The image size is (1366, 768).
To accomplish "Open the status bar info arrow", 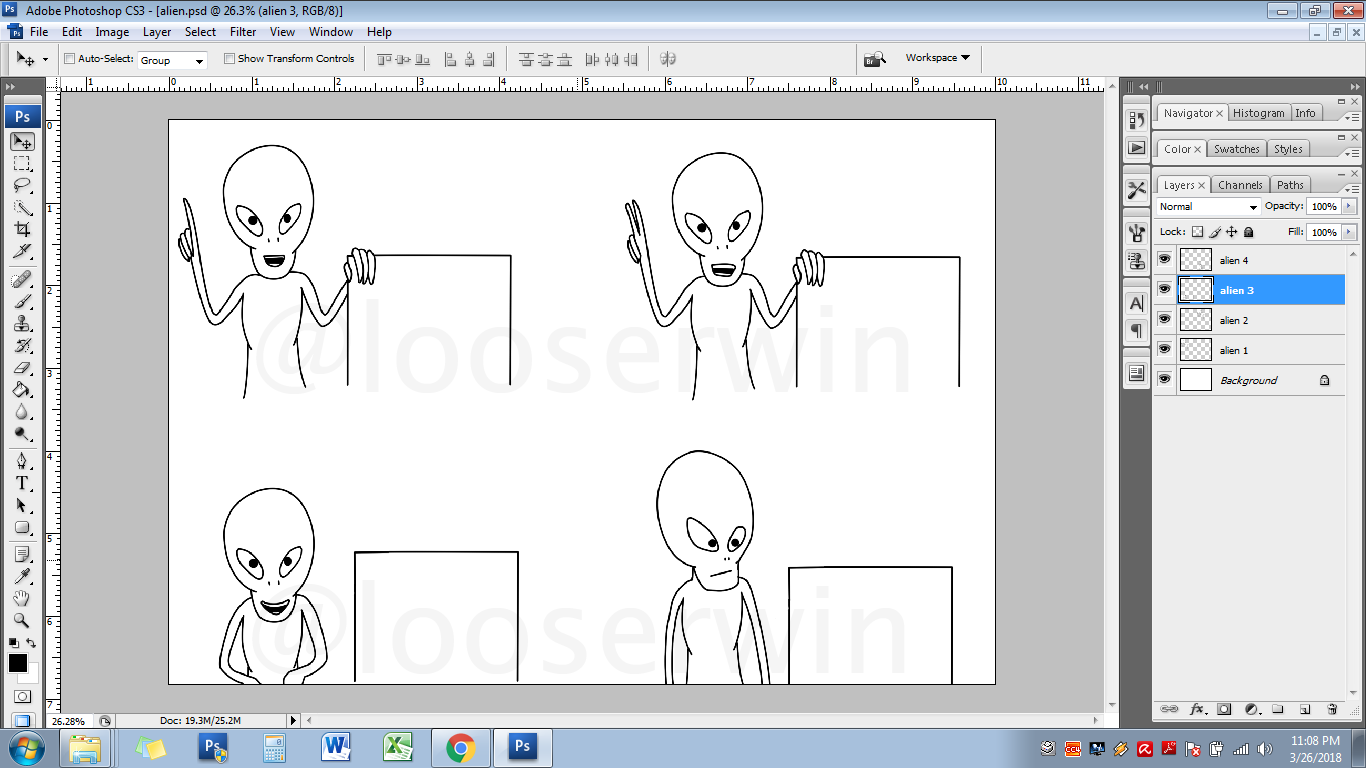I will coord(293,720).
